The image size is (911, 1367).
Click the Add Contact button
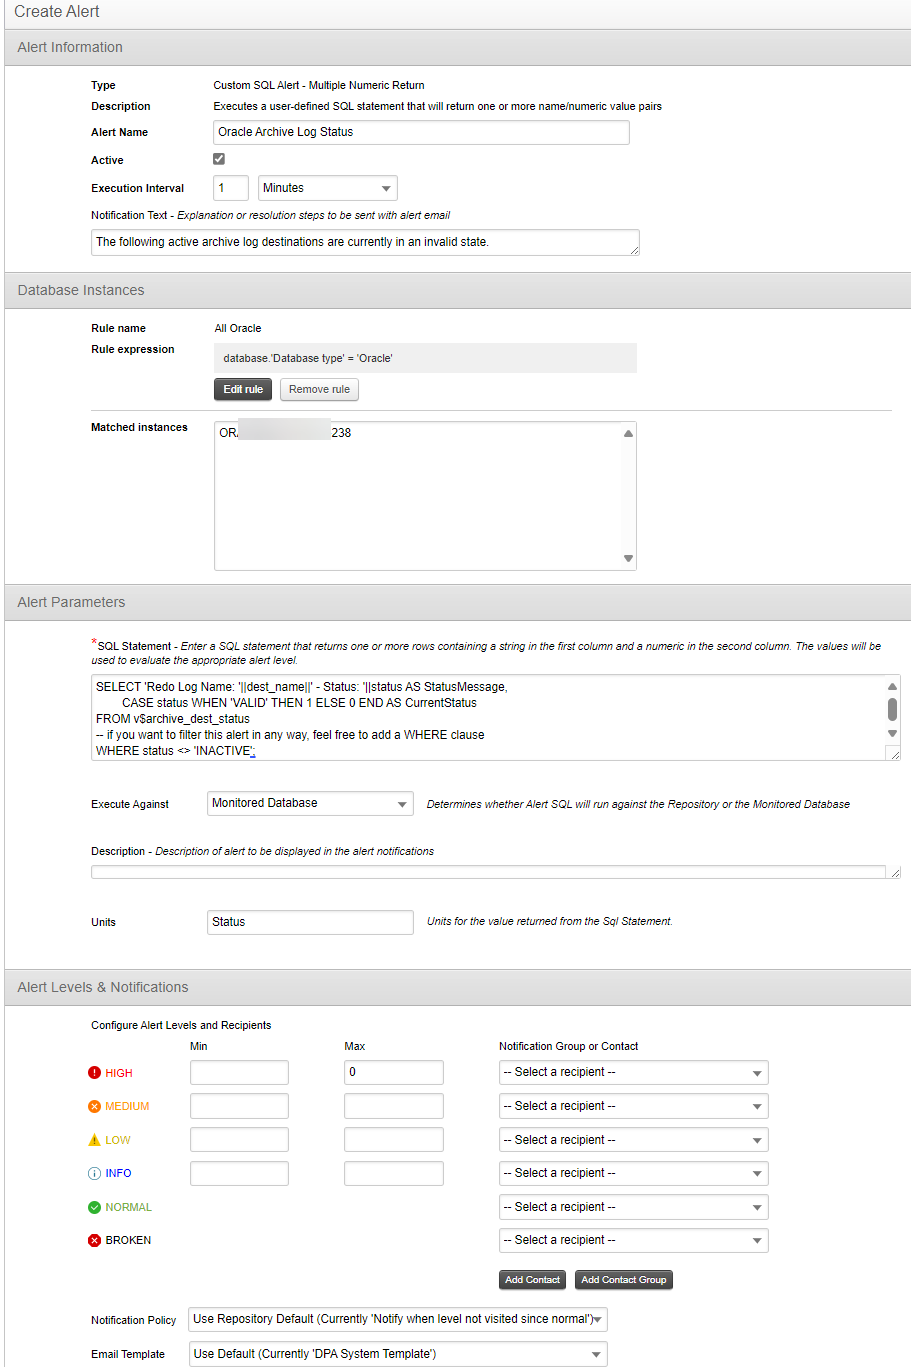pos(532,1280)
